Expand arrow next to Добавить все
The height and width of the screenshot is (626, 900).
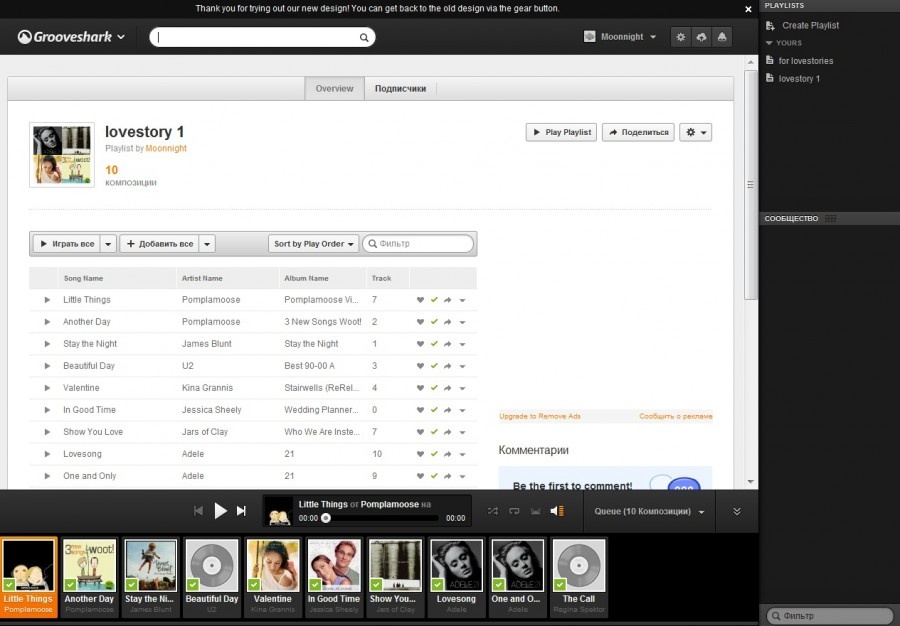(x=207, y=244)
